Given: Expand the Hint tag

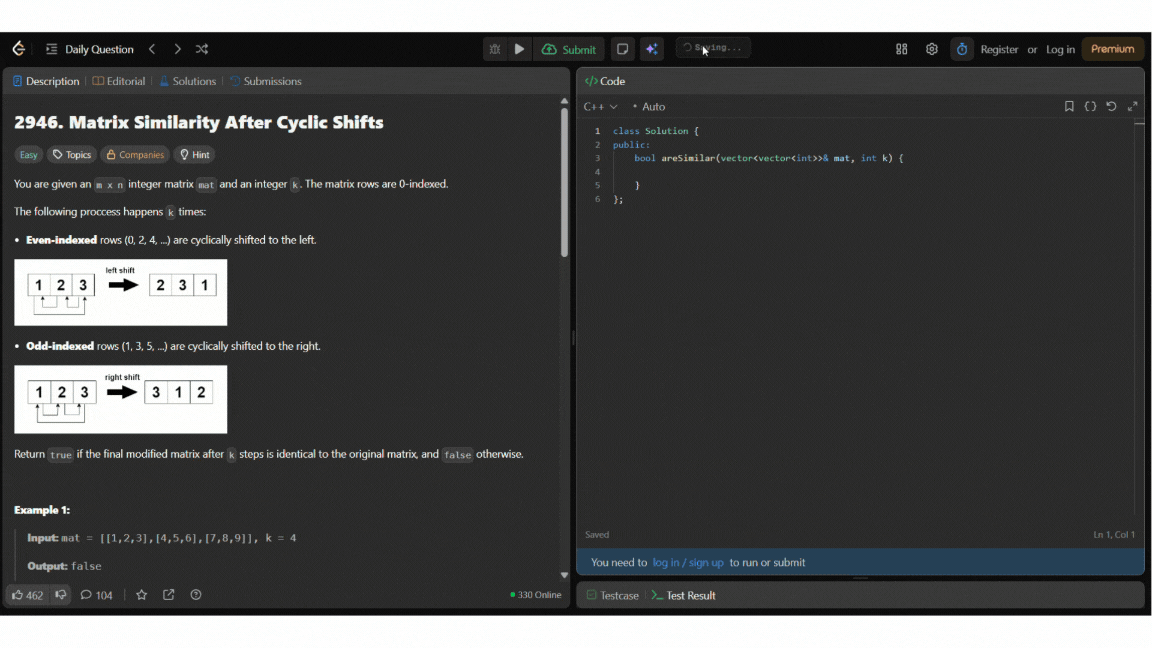Looking at the screenshot, I should (x=195, y=154).
